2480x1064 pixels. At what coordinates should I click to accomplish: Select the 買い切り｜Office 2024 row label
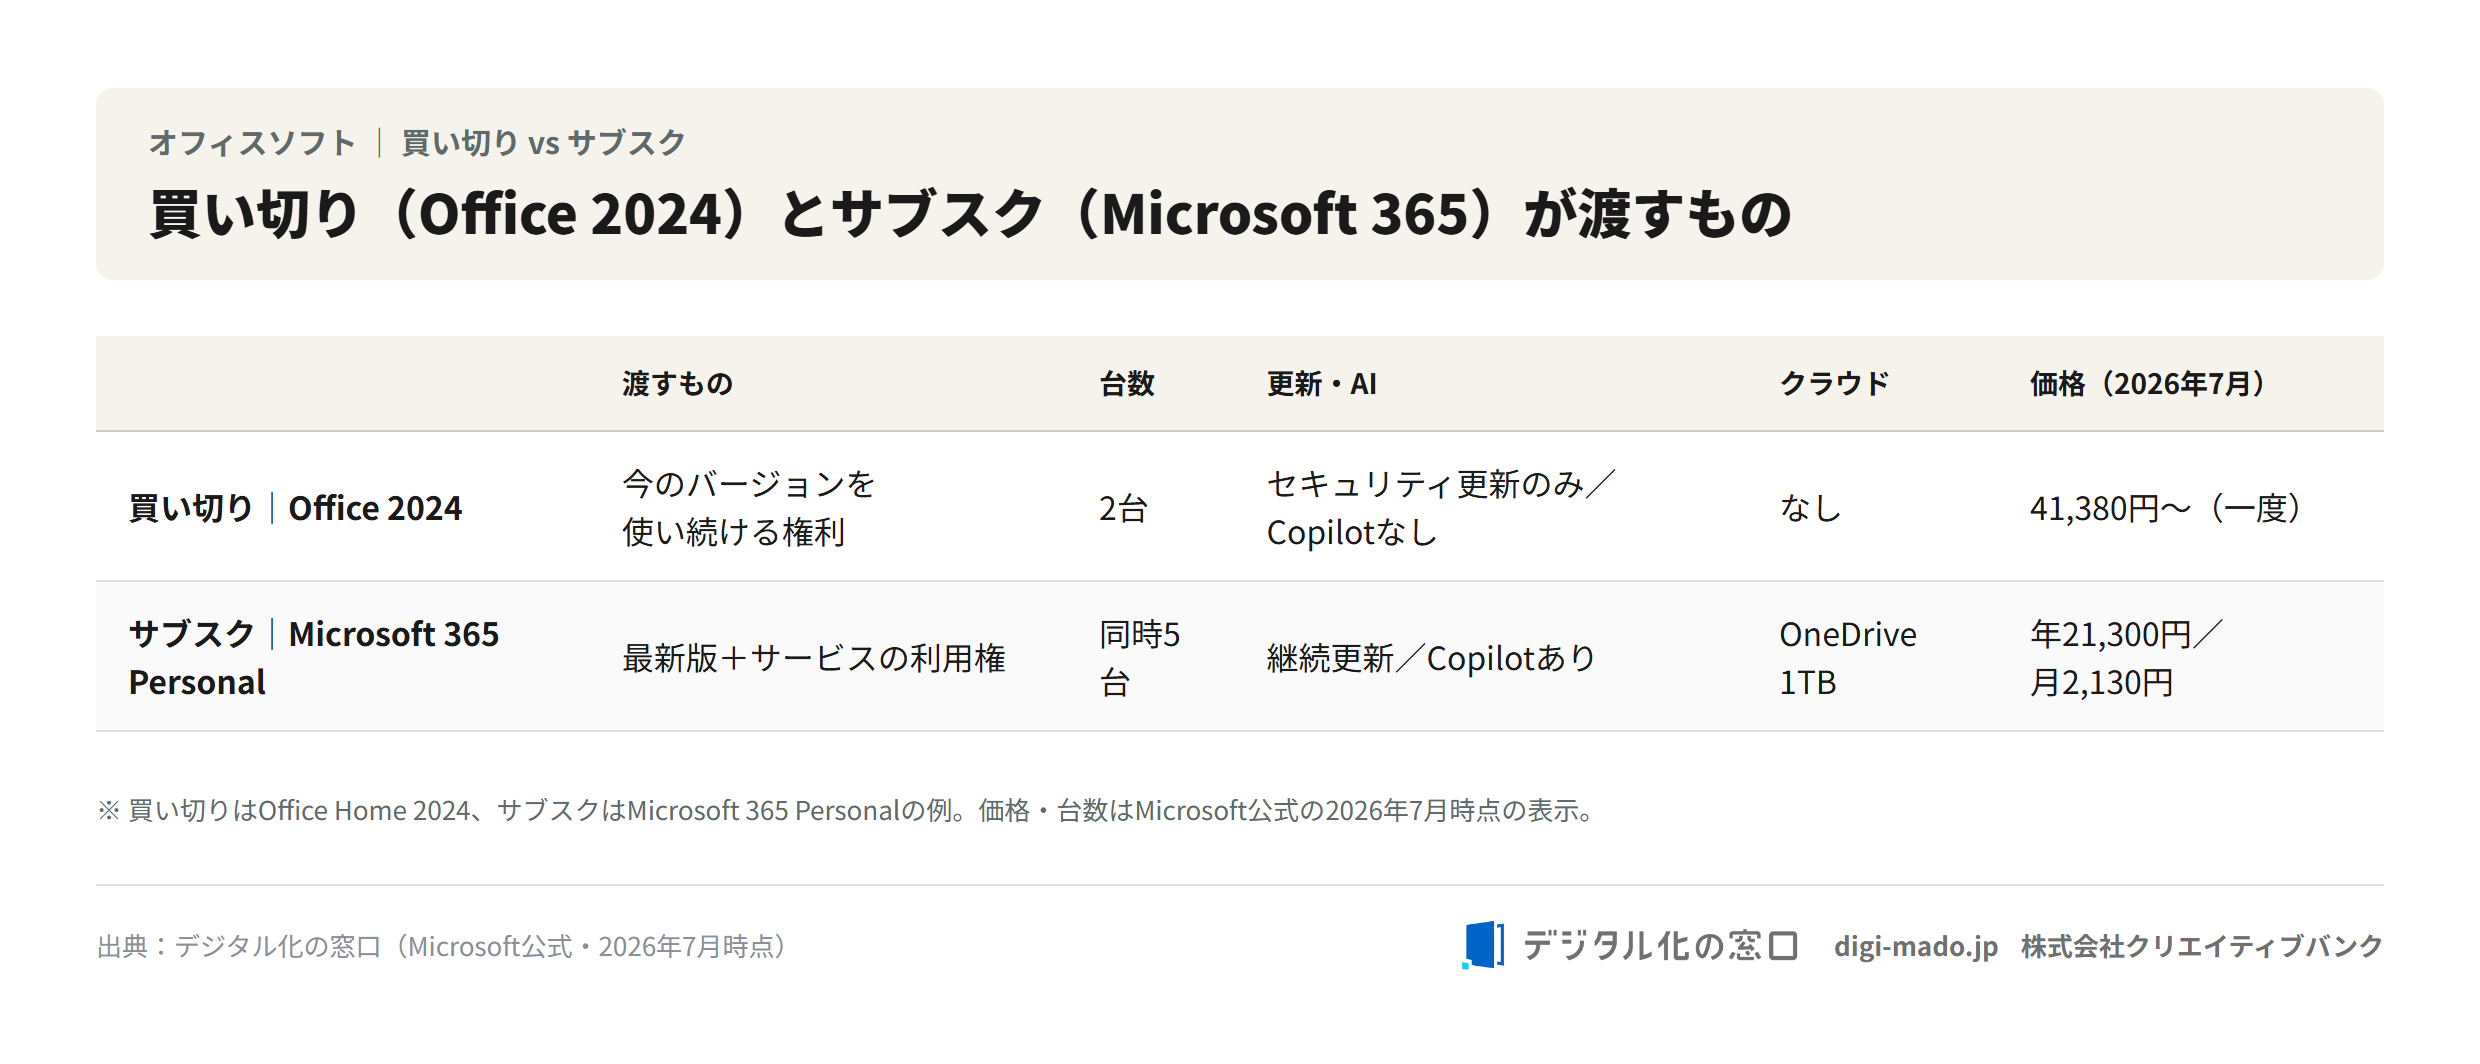[x=295, y=508]
